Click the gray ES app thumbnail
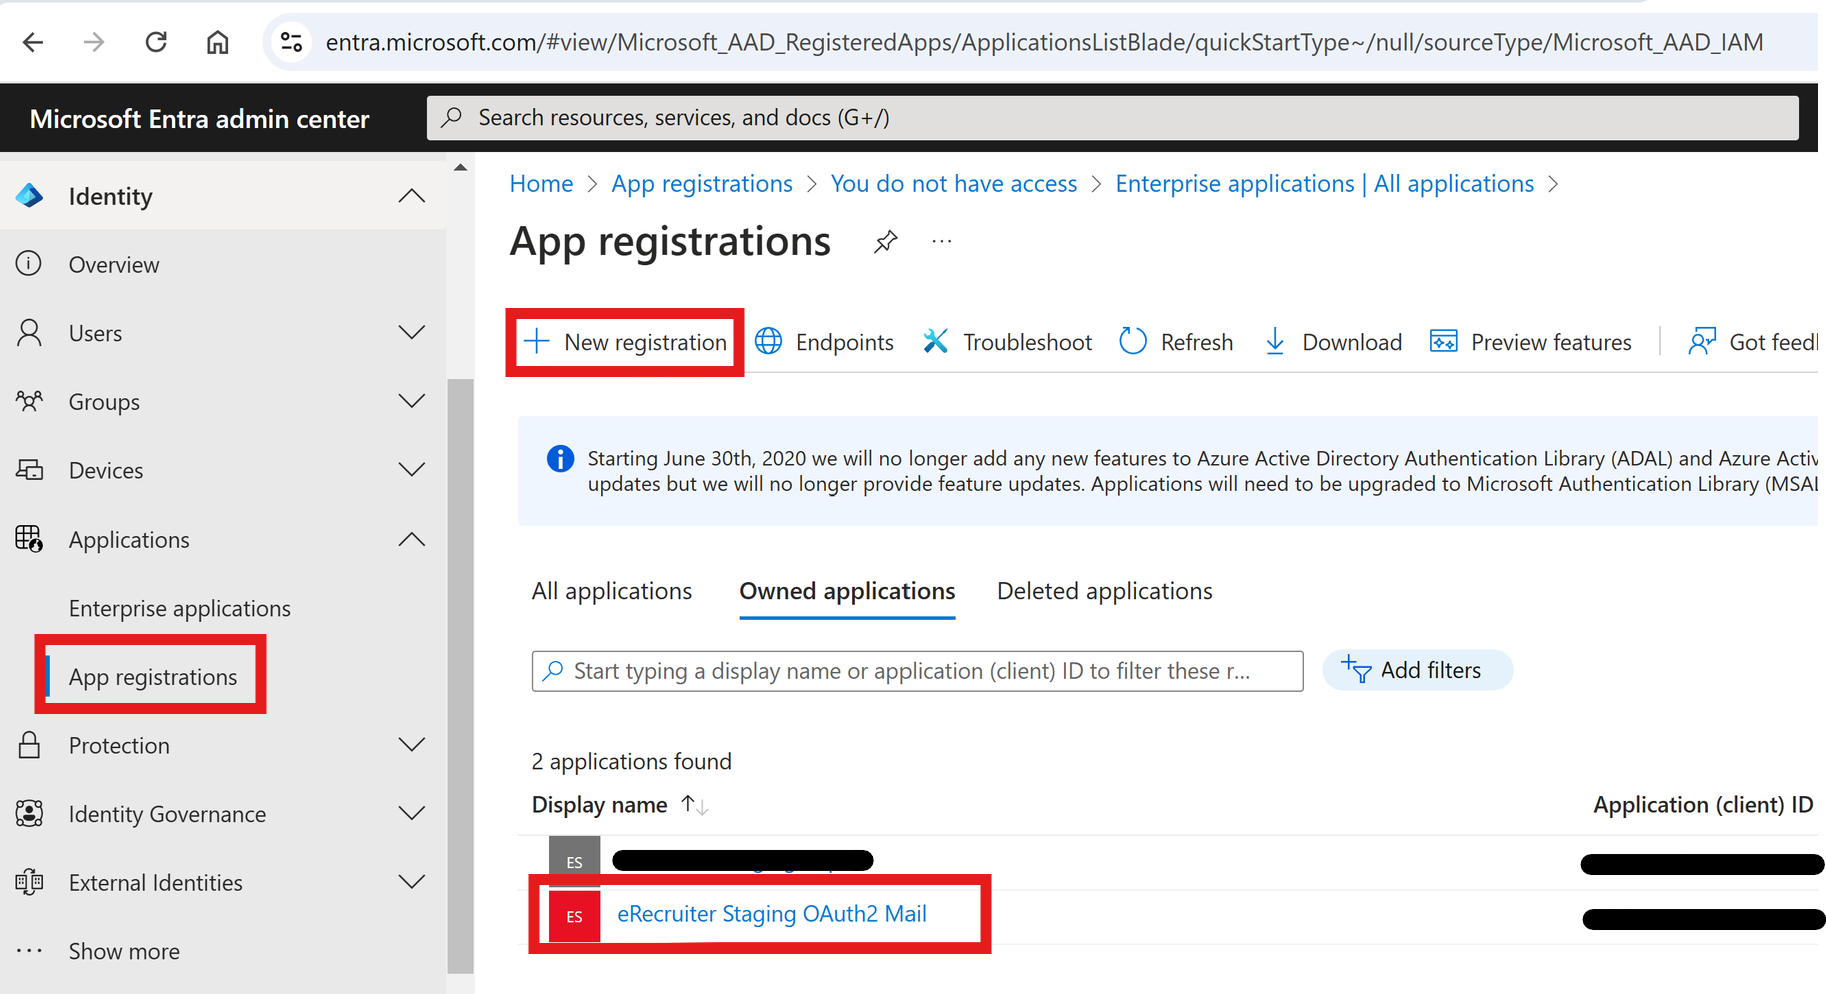1826x994 pixels. [x=574, y=860]
